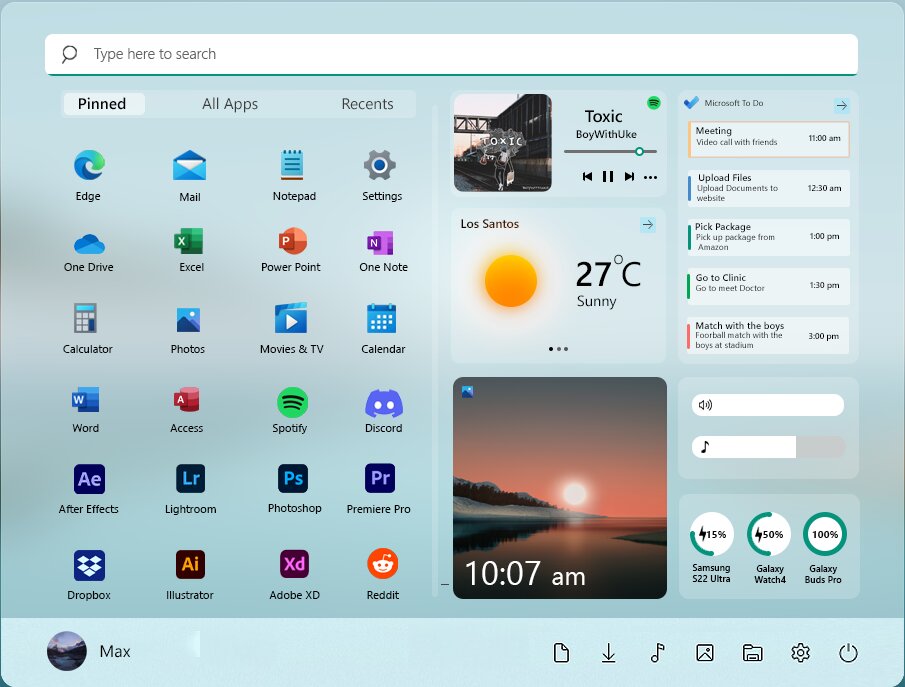Screen dimensions: 905x687
Task: Open Dropbox
Action: click(89, 565)
